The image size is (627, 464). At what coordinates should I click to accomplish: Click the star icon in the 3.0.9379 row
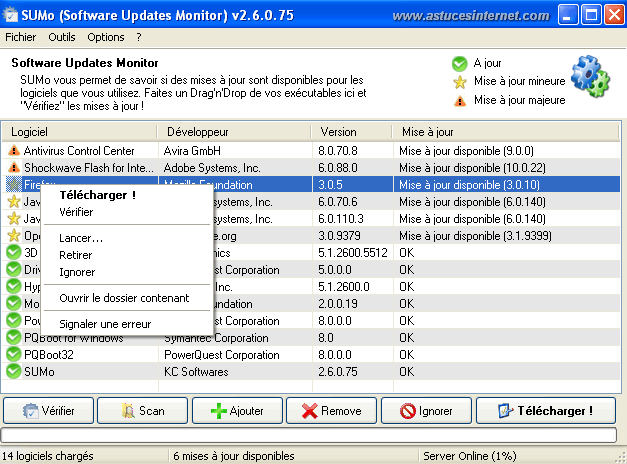[x=14, y=236]
